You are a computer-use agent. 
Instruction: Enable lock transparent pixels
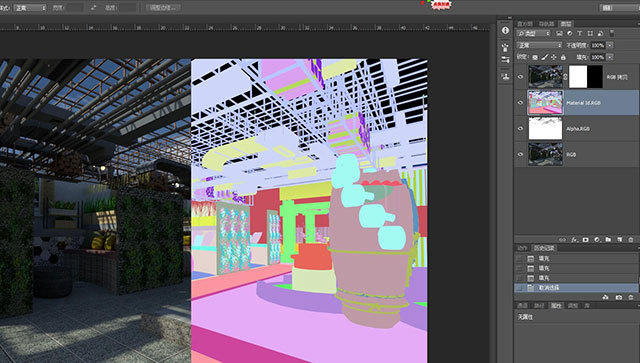point(535,58)
